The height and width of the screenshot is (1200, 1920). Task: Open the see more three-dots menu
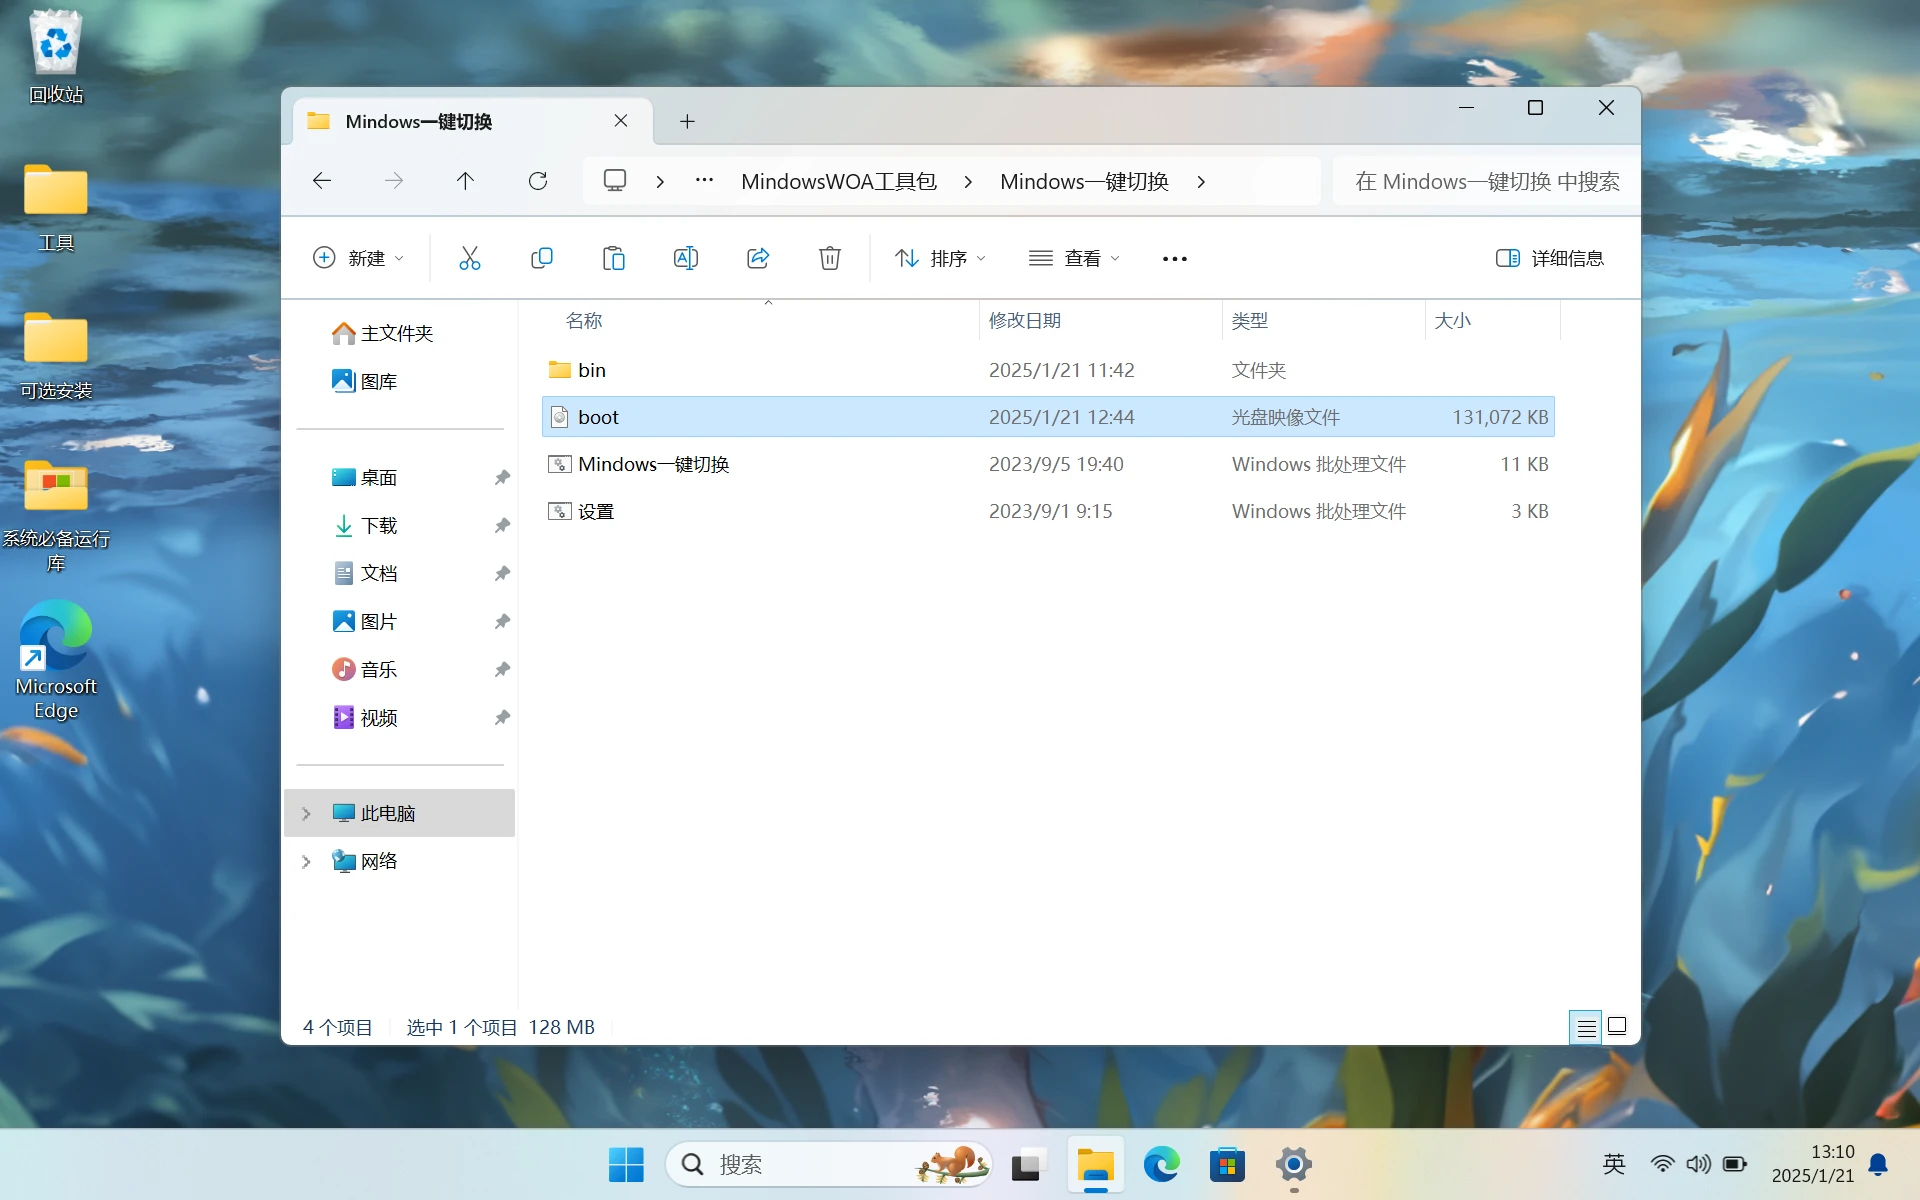(1174, 258)
